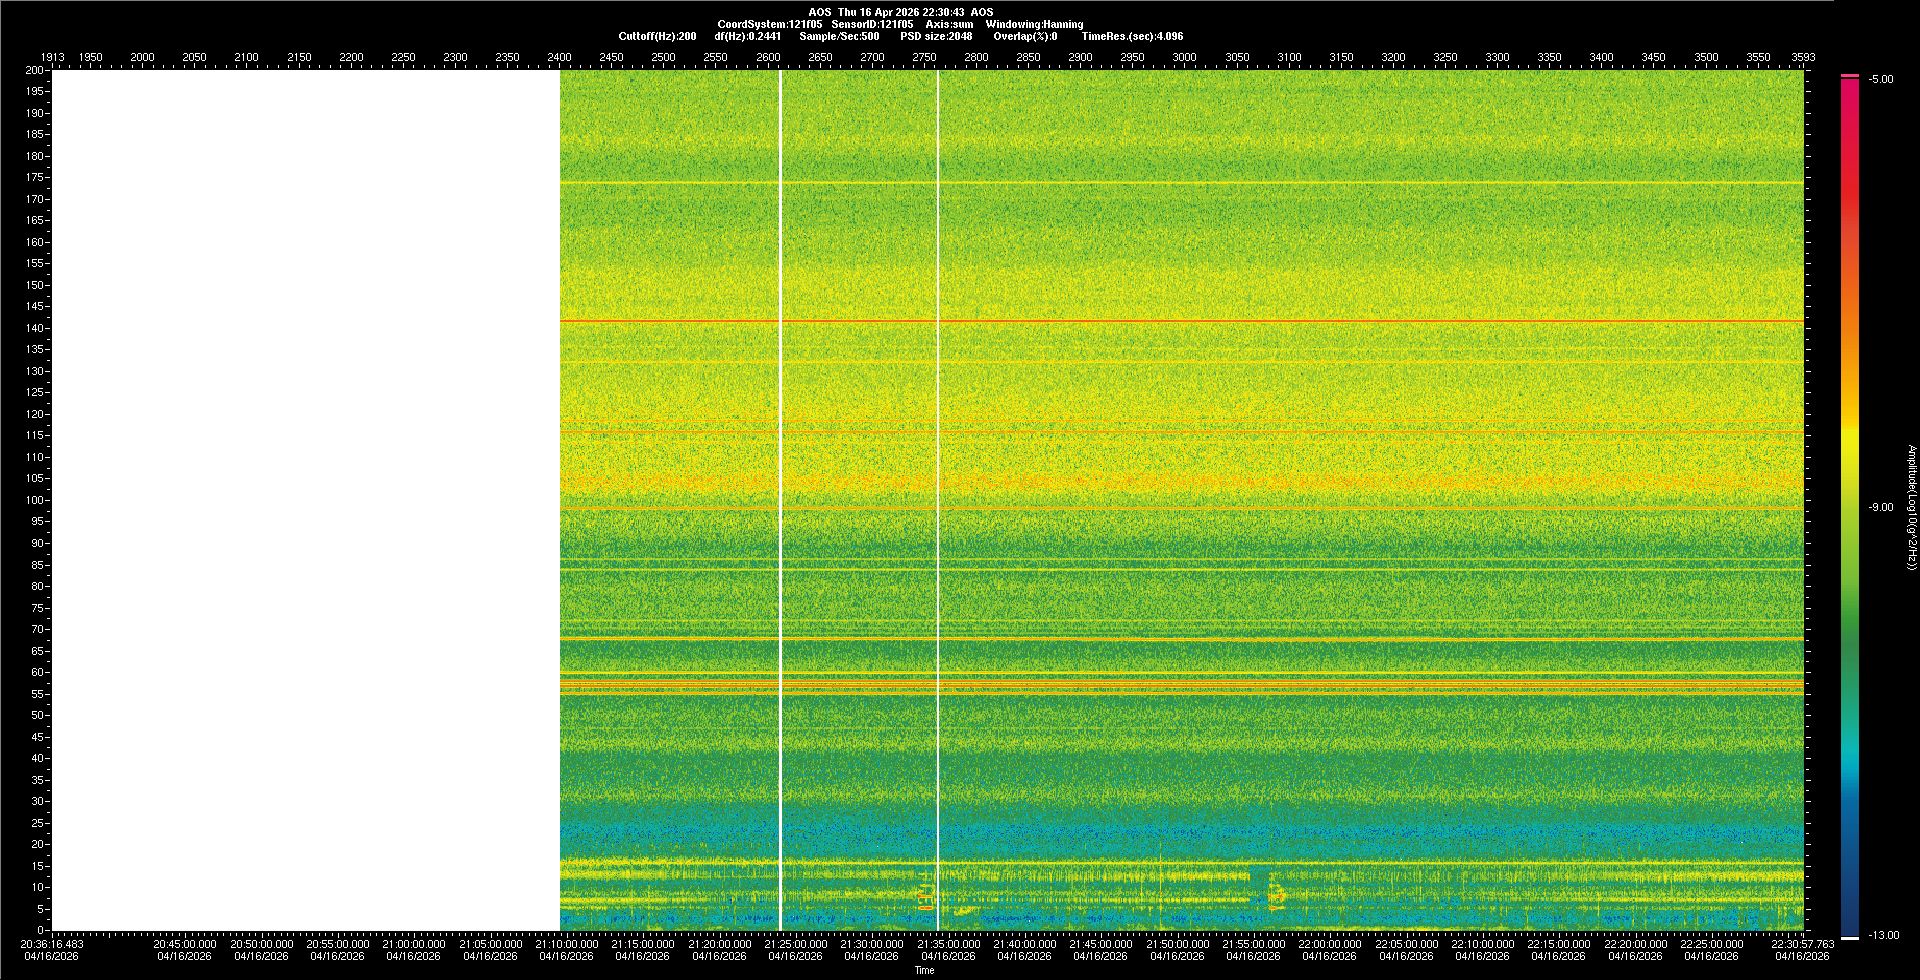Click the white vertical marker near 21:24
1920x980 pixels.
coord(780,500)
